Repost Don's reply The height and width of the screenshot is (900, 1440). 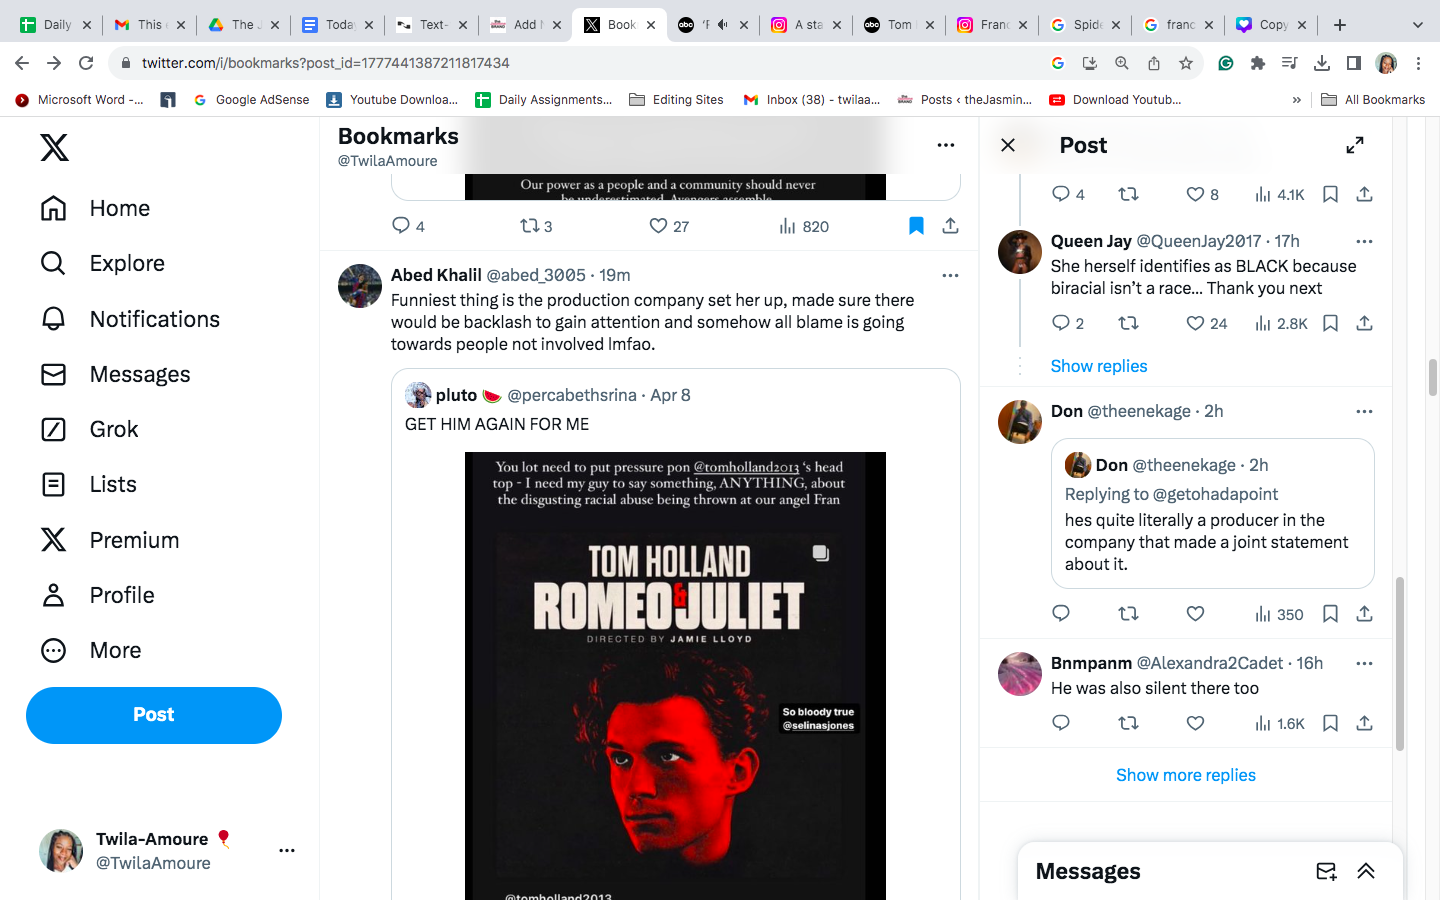pos(1128,614)
